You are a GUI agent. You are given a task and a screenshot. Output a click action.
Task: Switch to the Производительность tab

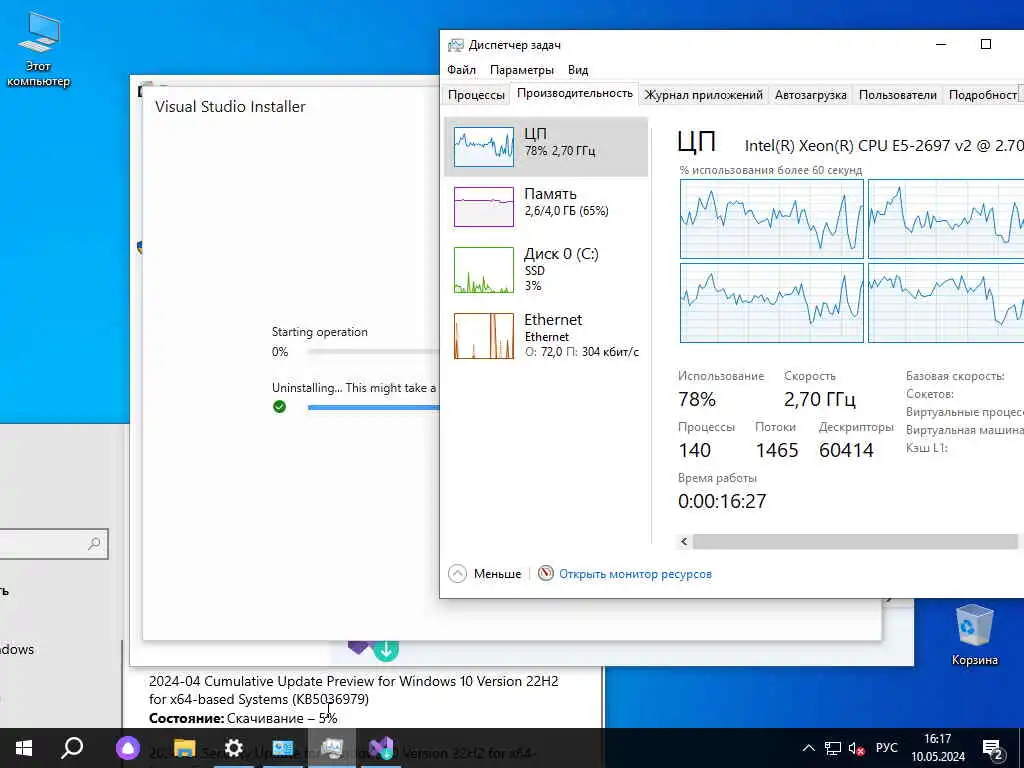tap(575, 93)
